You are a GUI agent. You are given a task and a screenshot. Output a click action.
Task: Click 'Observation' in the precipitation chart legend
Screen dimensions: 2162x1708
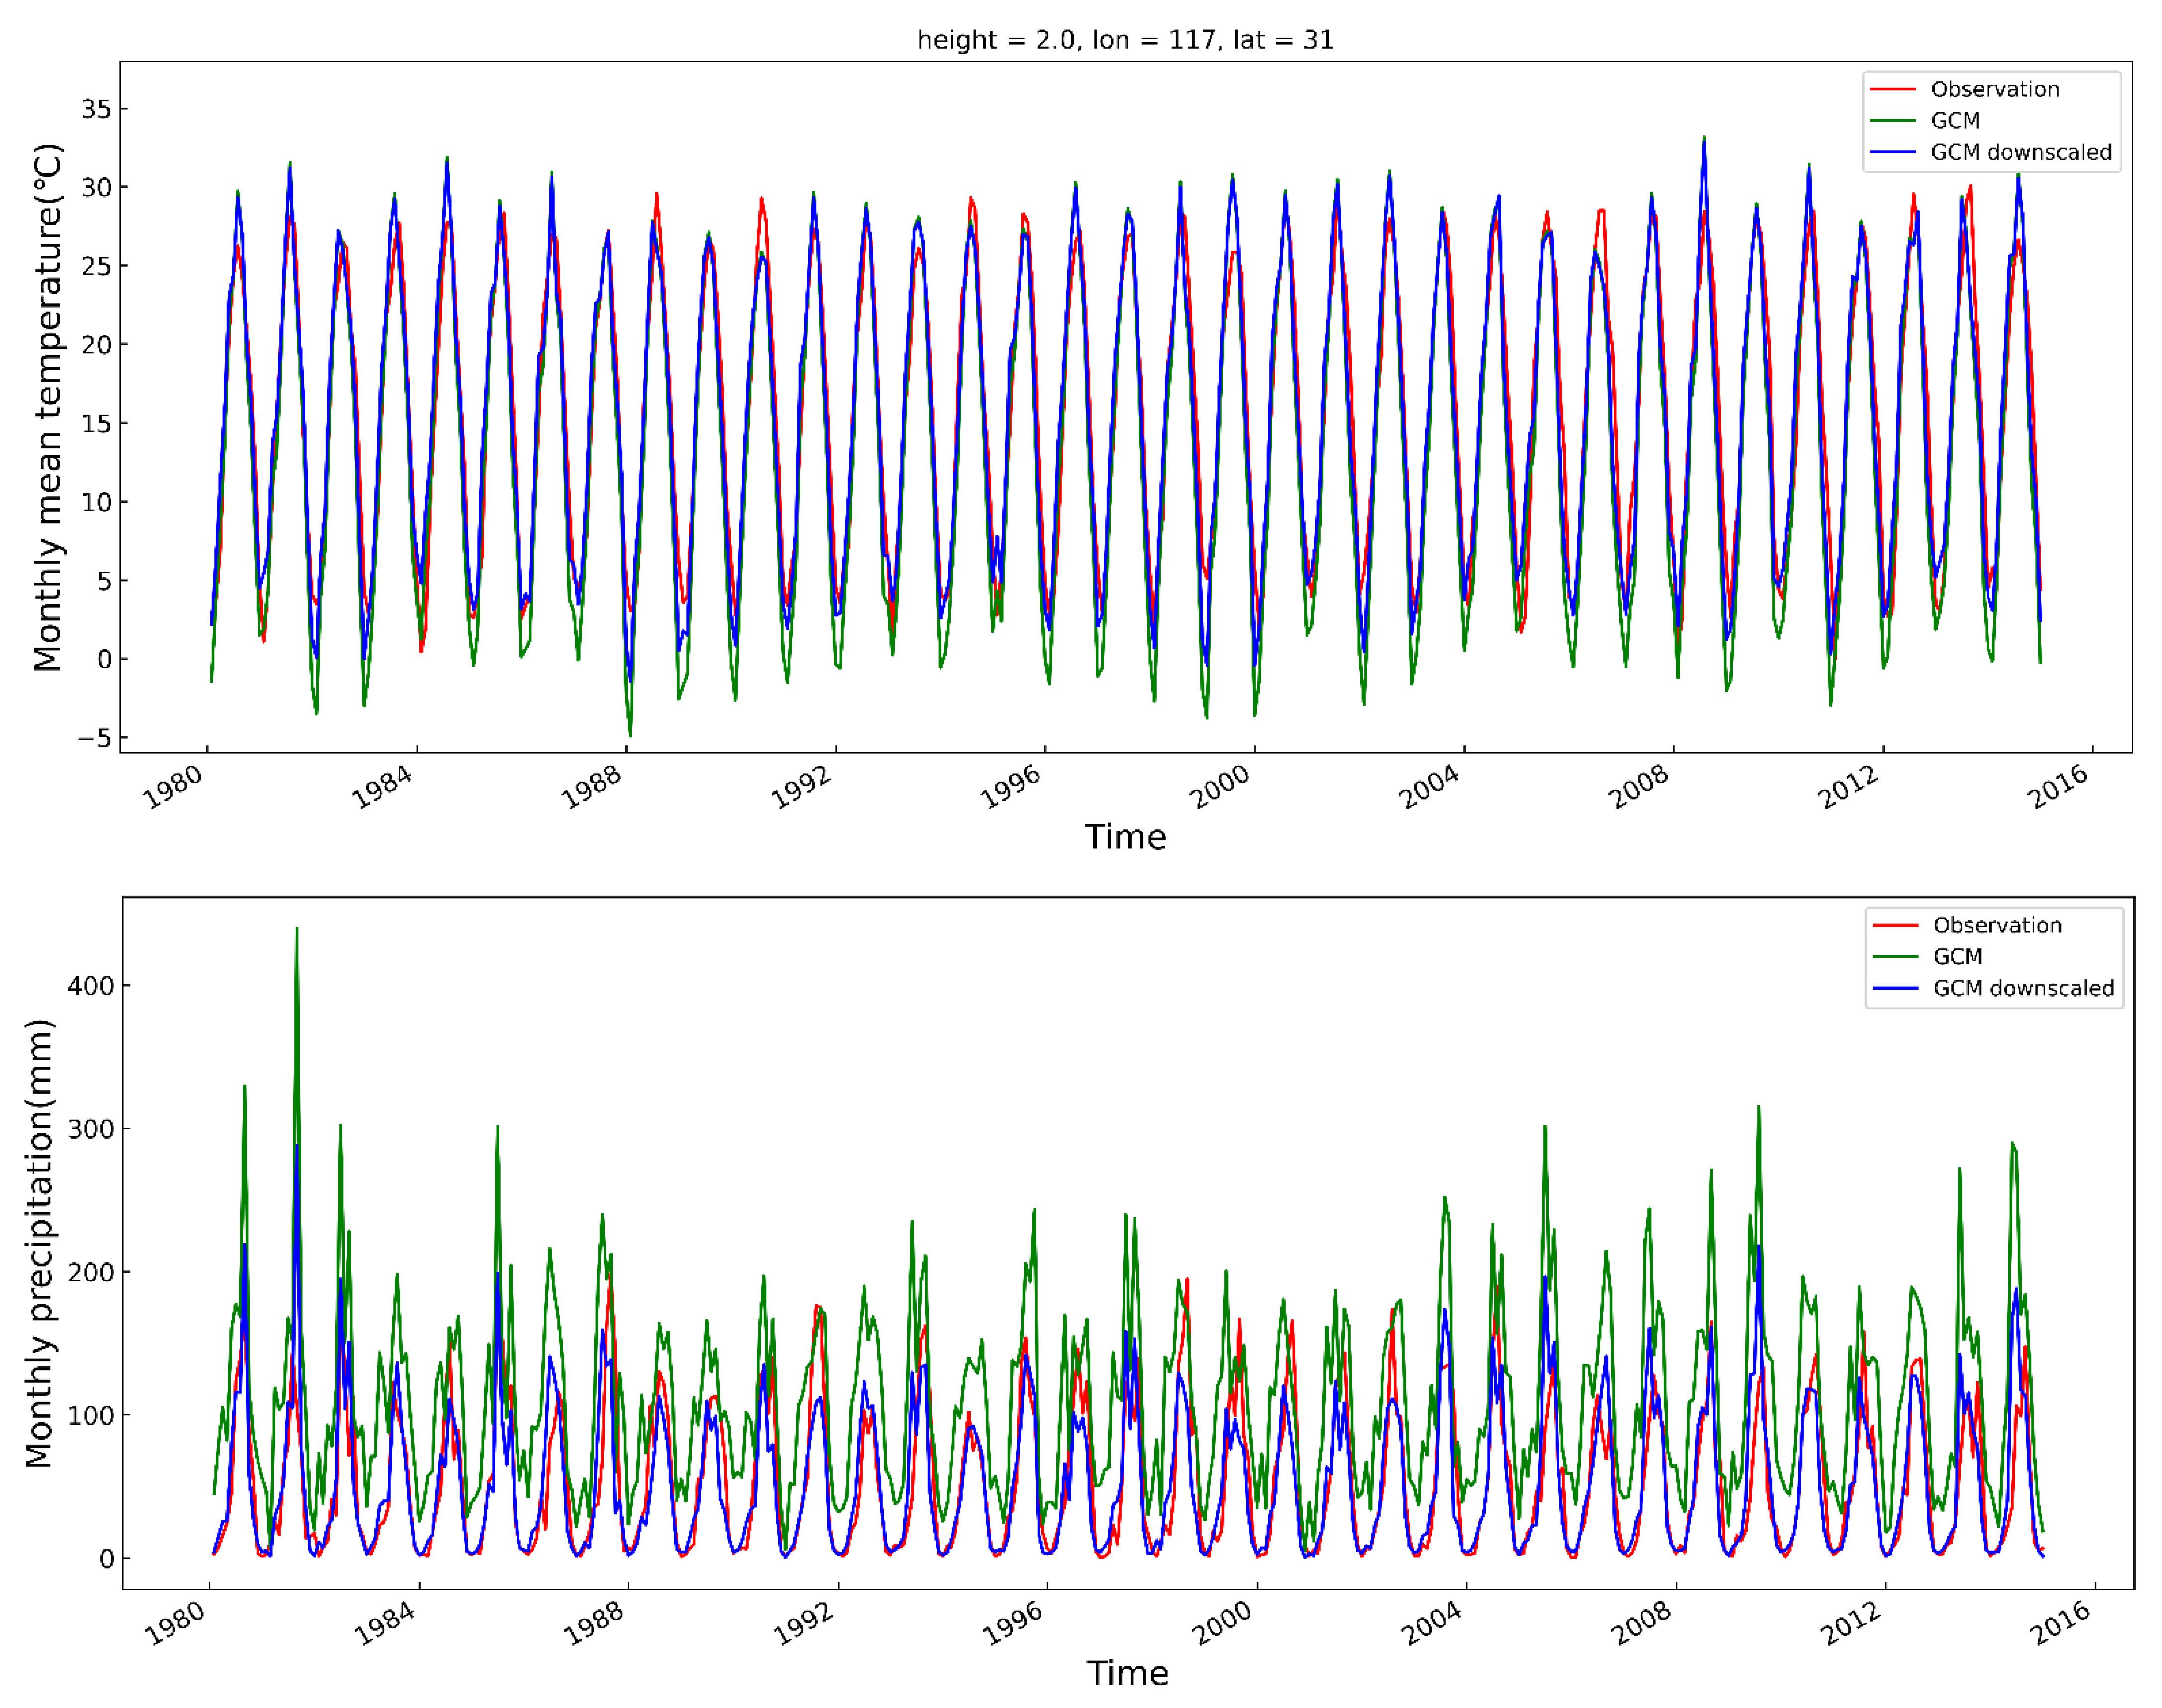pyautogui.click(x=1997, y=925)
